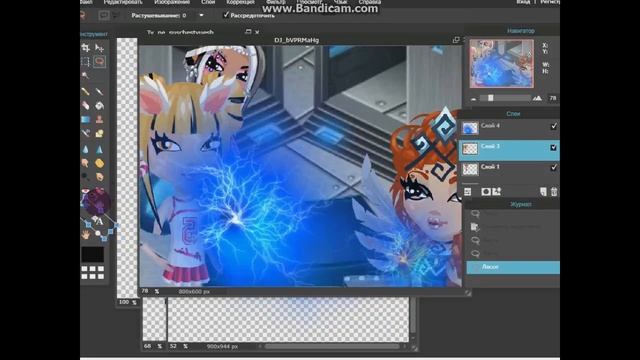This screenshot has width=640, height=360.
Task: Select the Лассо entry in history
Action: 513,267
